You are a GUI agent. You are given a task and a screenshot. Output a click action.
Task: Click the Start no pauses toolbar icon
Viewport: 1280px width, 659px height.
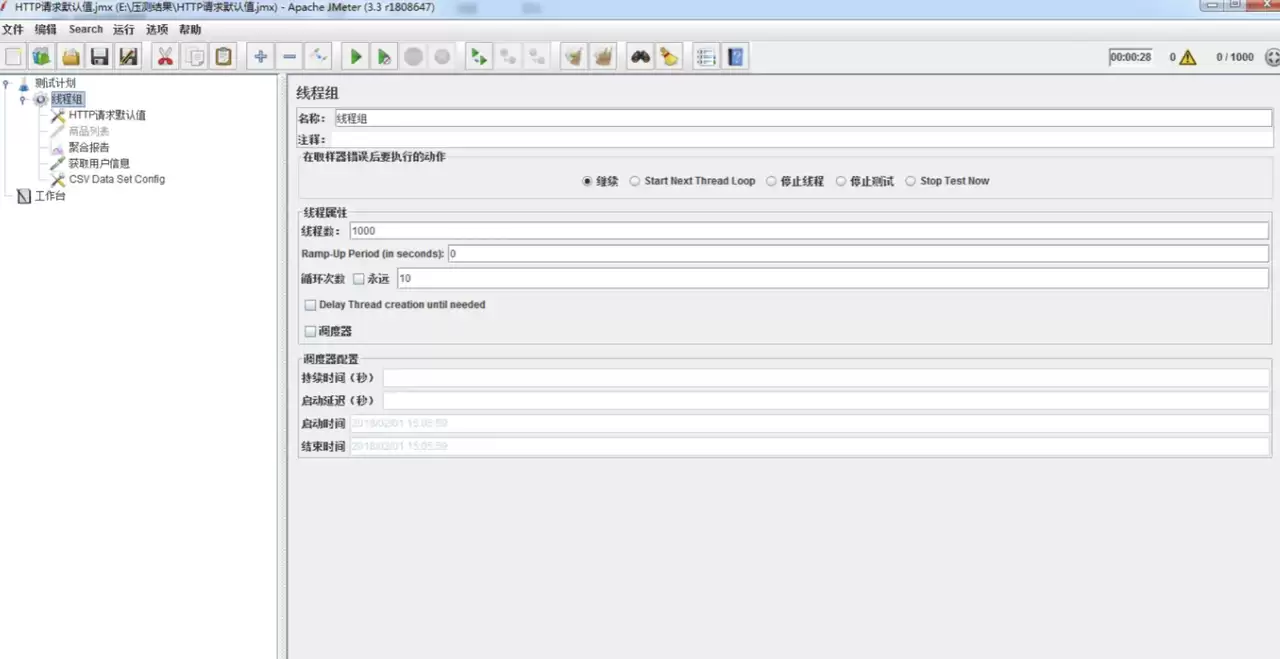pyautogui.click(x=384, y=57)
